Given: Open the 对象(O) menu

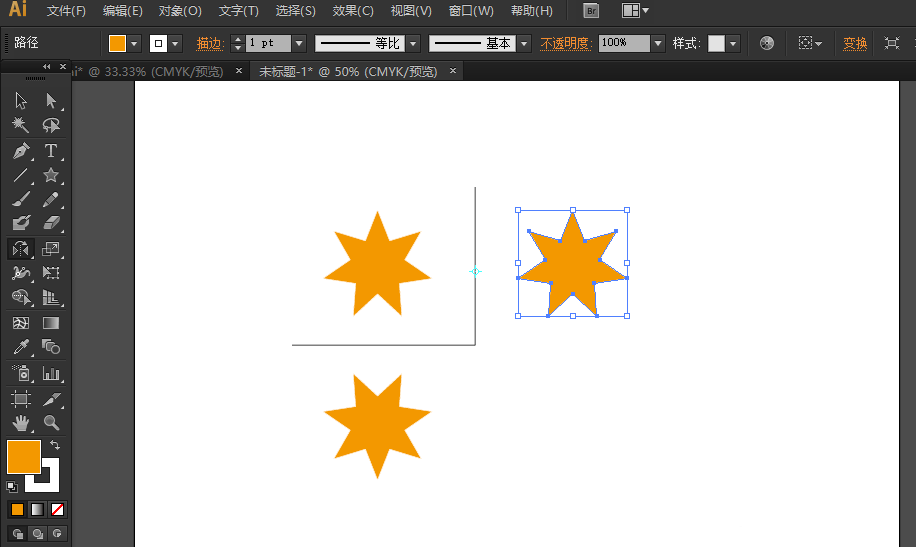Looking at the screenshot, I should [x=180, y=11].
